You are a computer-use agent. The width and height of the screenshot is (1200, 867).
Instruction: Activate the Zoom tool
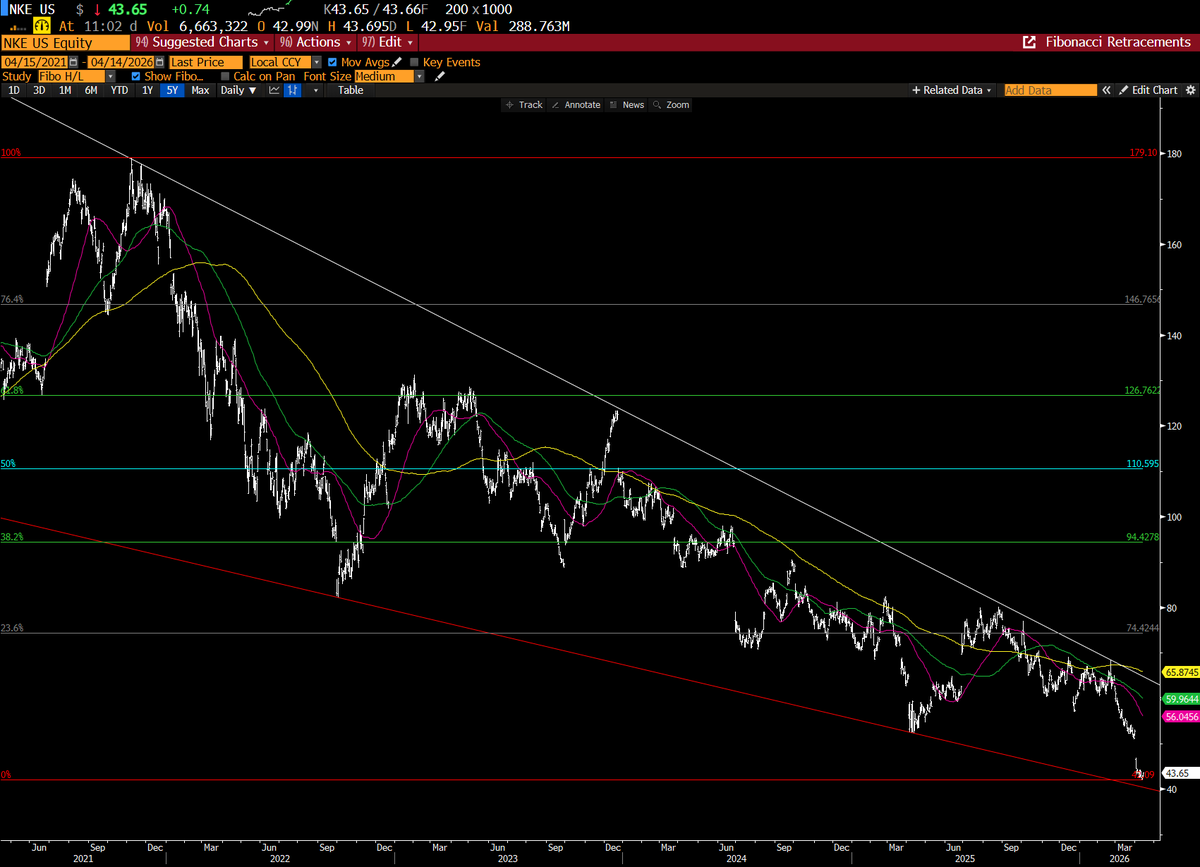tap(671, 105)
